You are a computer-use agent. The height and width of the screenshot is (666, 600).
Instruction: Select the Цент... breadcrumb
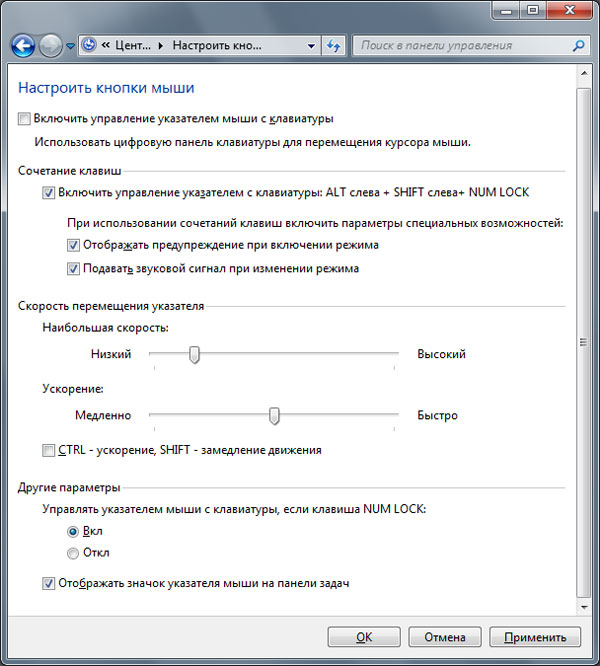tap(133, 45)
